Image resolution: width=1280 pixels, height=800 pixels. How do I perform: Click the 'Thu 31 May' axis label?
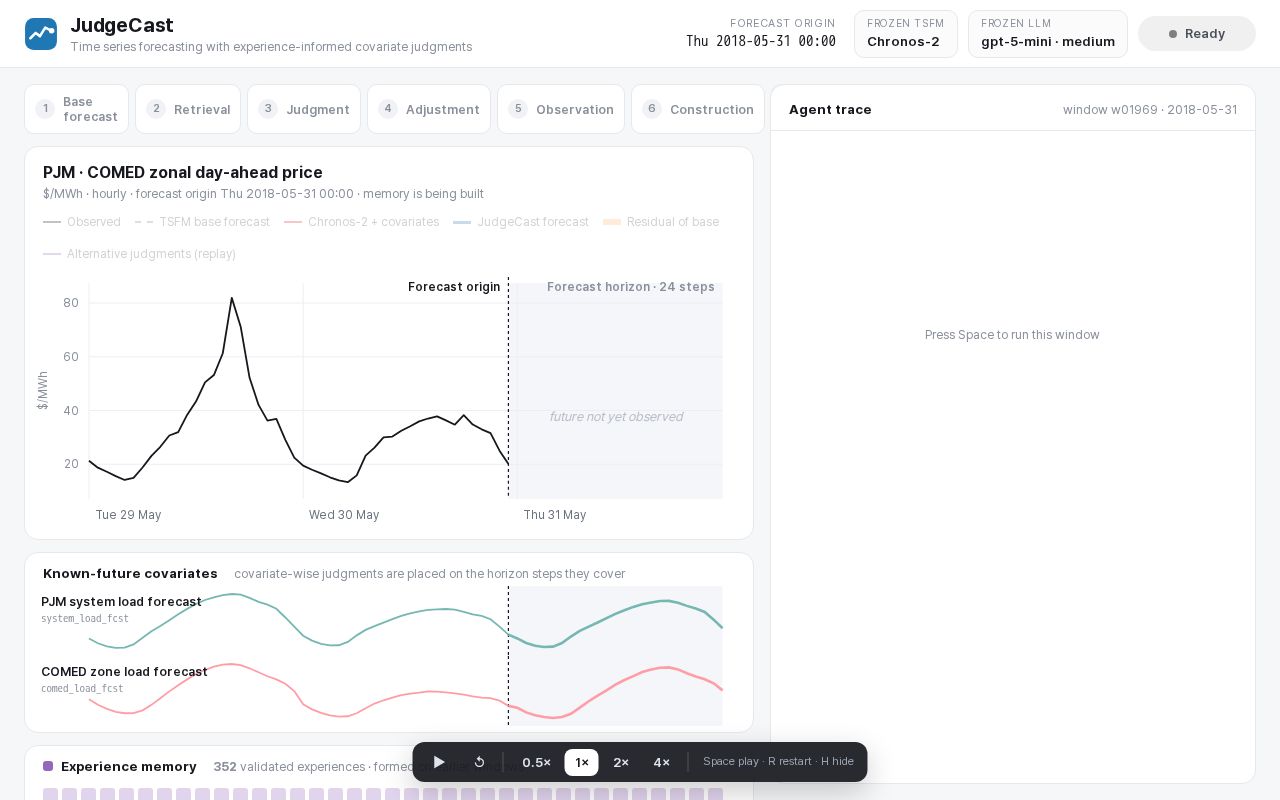555,515
